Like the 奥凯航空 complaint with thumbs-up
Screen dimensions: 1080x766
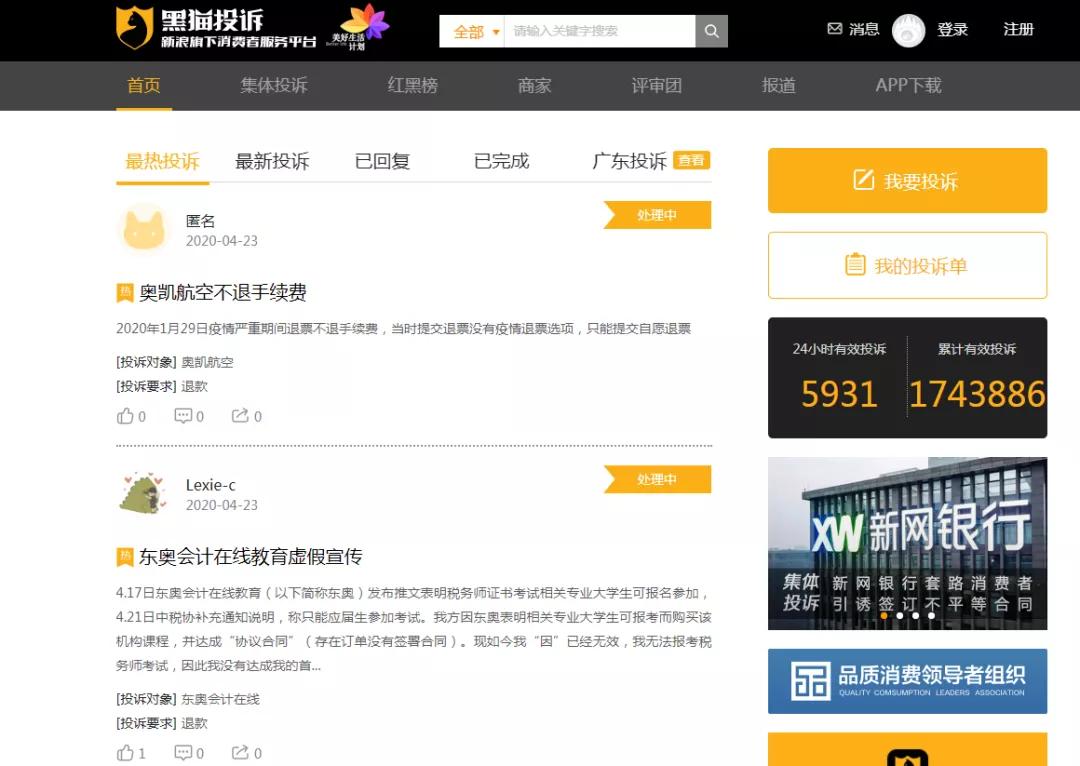point(125,416)
